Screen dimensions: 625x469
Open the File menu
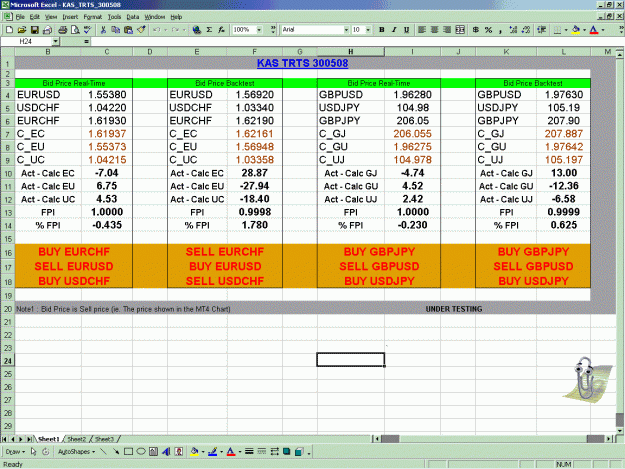(x=20, y=17)
